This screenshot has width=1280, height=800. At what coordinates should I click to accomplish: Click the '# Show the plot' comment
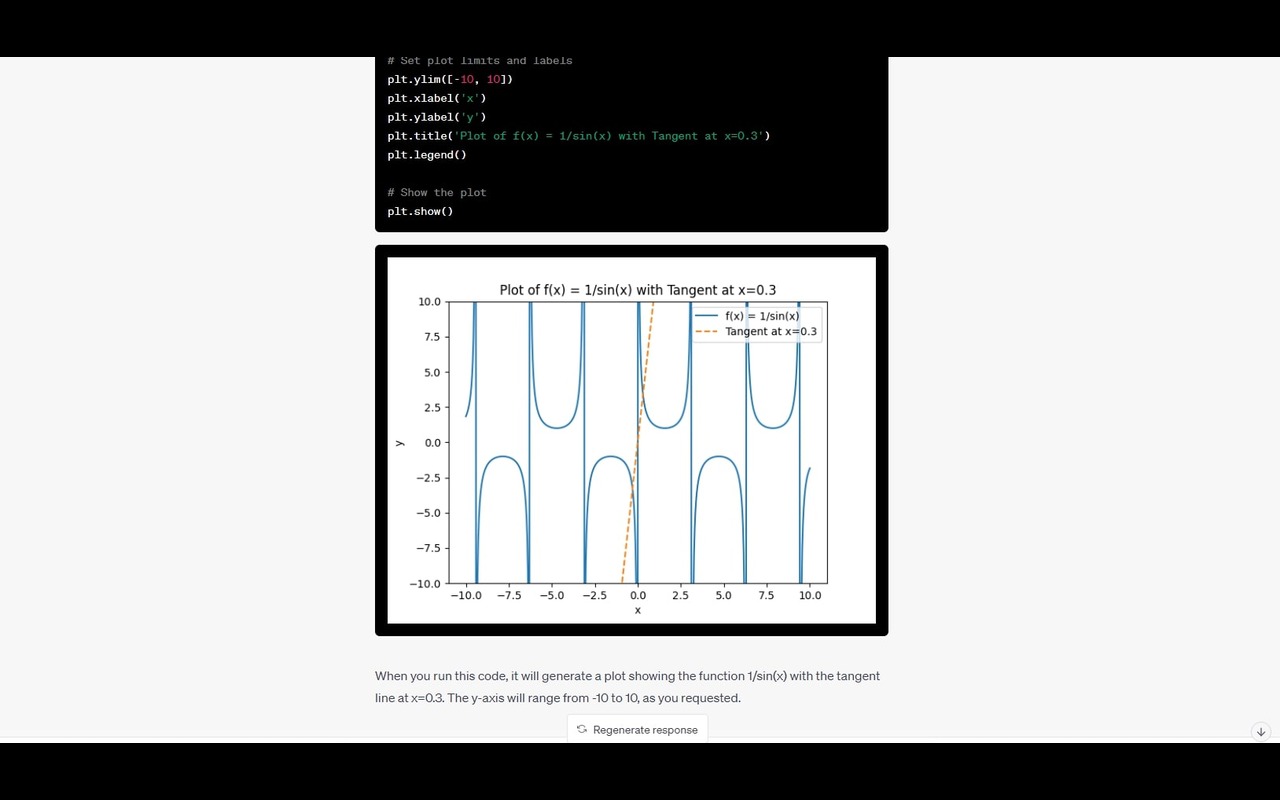437,192
